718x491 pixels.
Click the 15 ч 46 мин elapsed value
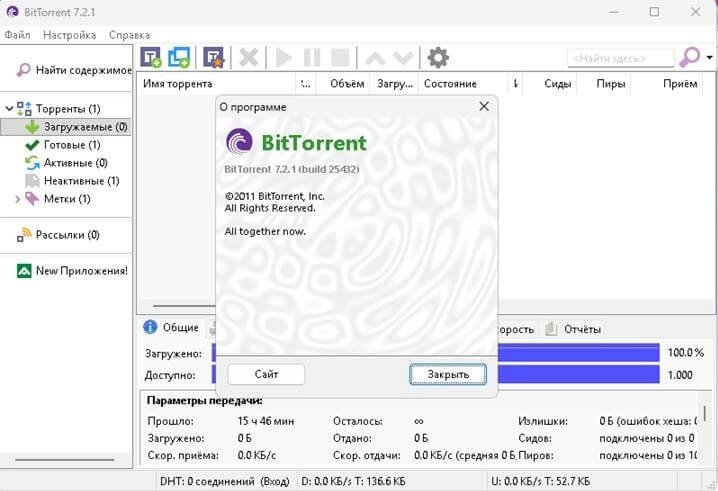266,421
